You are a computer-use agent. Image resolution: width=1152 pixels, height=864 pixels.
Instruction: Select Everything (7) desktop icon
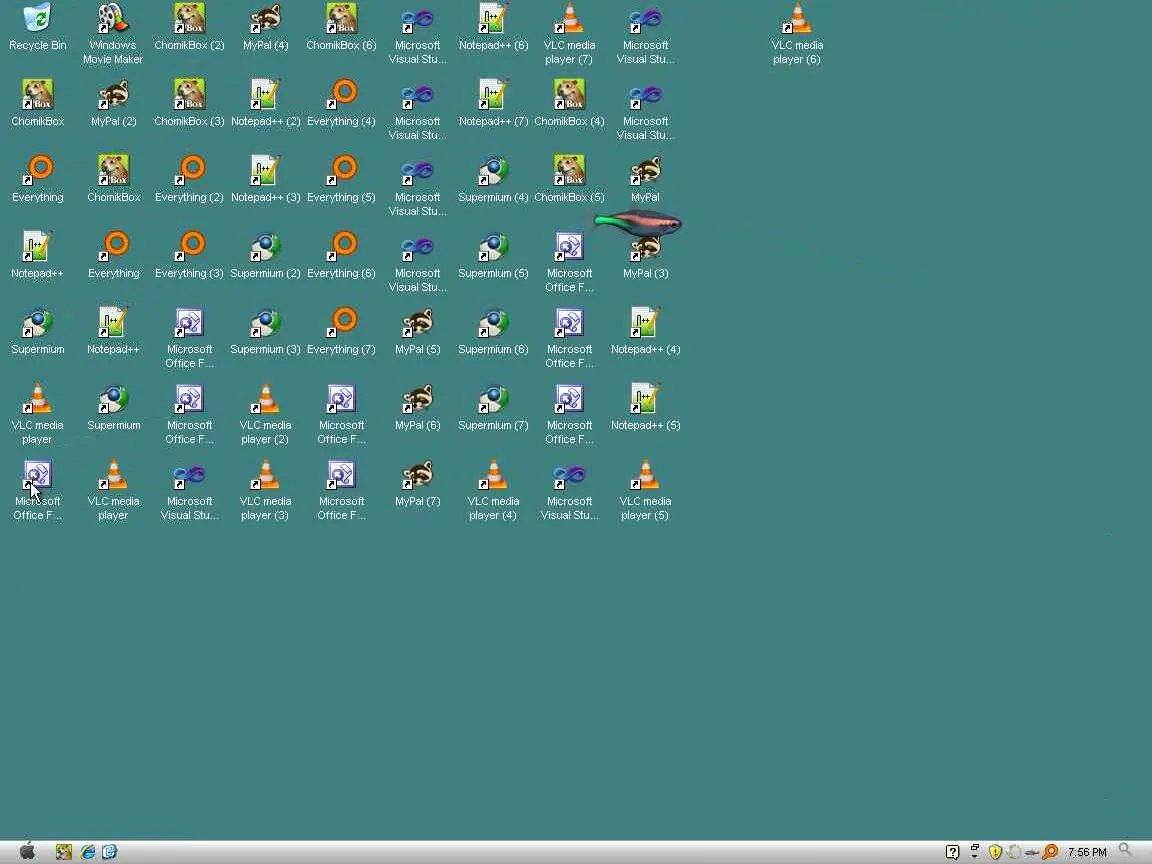(x=342, y=331)
